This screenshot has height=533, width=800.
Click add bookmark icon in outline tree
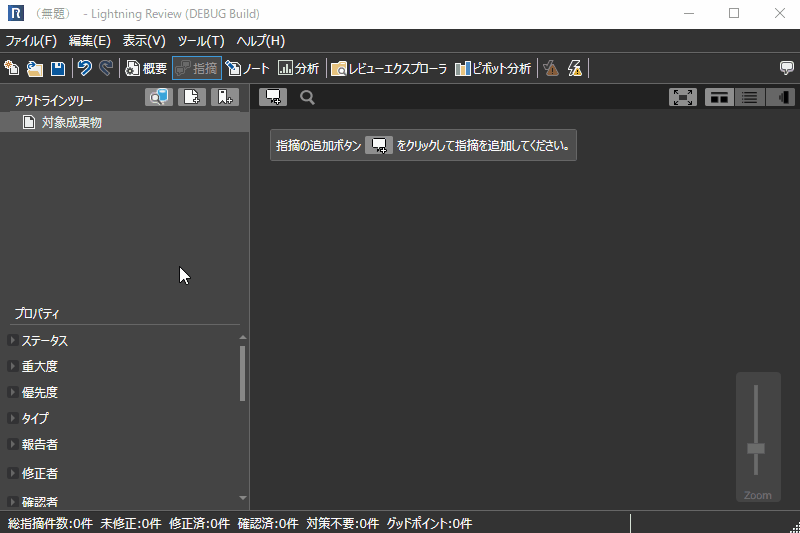click(x=225, y=97)
